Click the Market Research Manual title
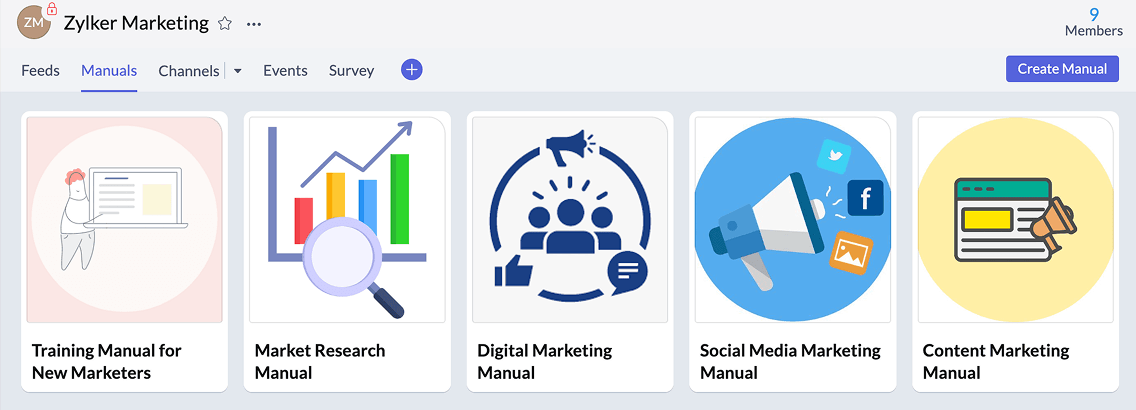This screenshot has height=410, width=1136. (x=320, y=361)
